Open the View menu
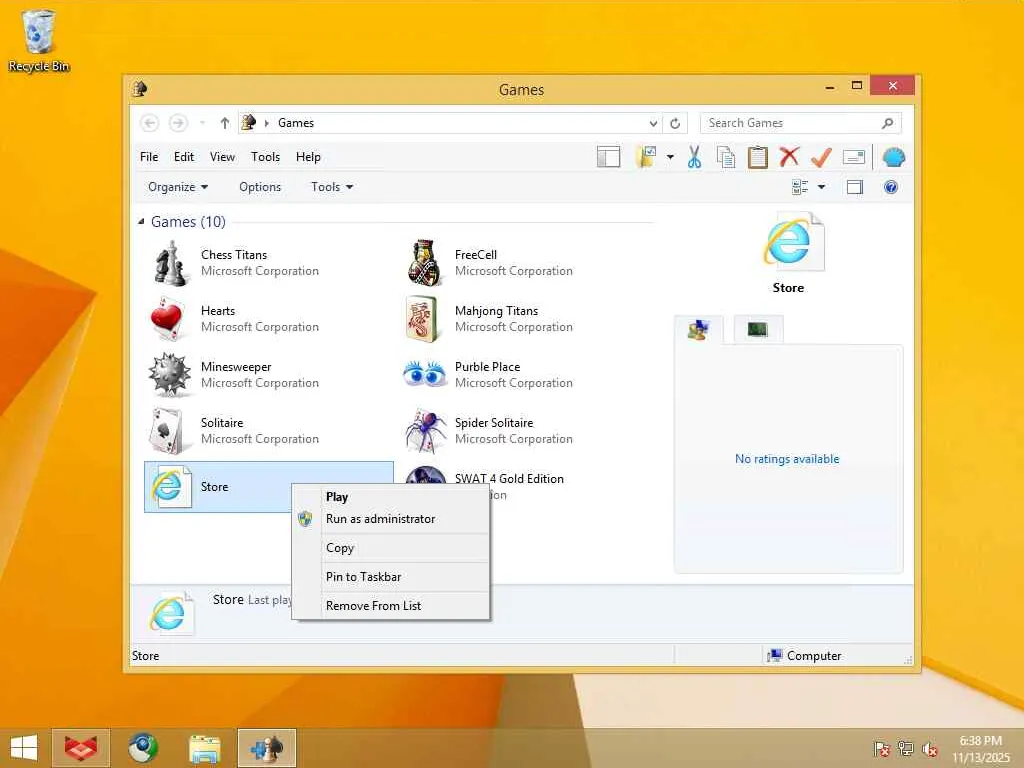1024x768 pixels. coord(222,157)
